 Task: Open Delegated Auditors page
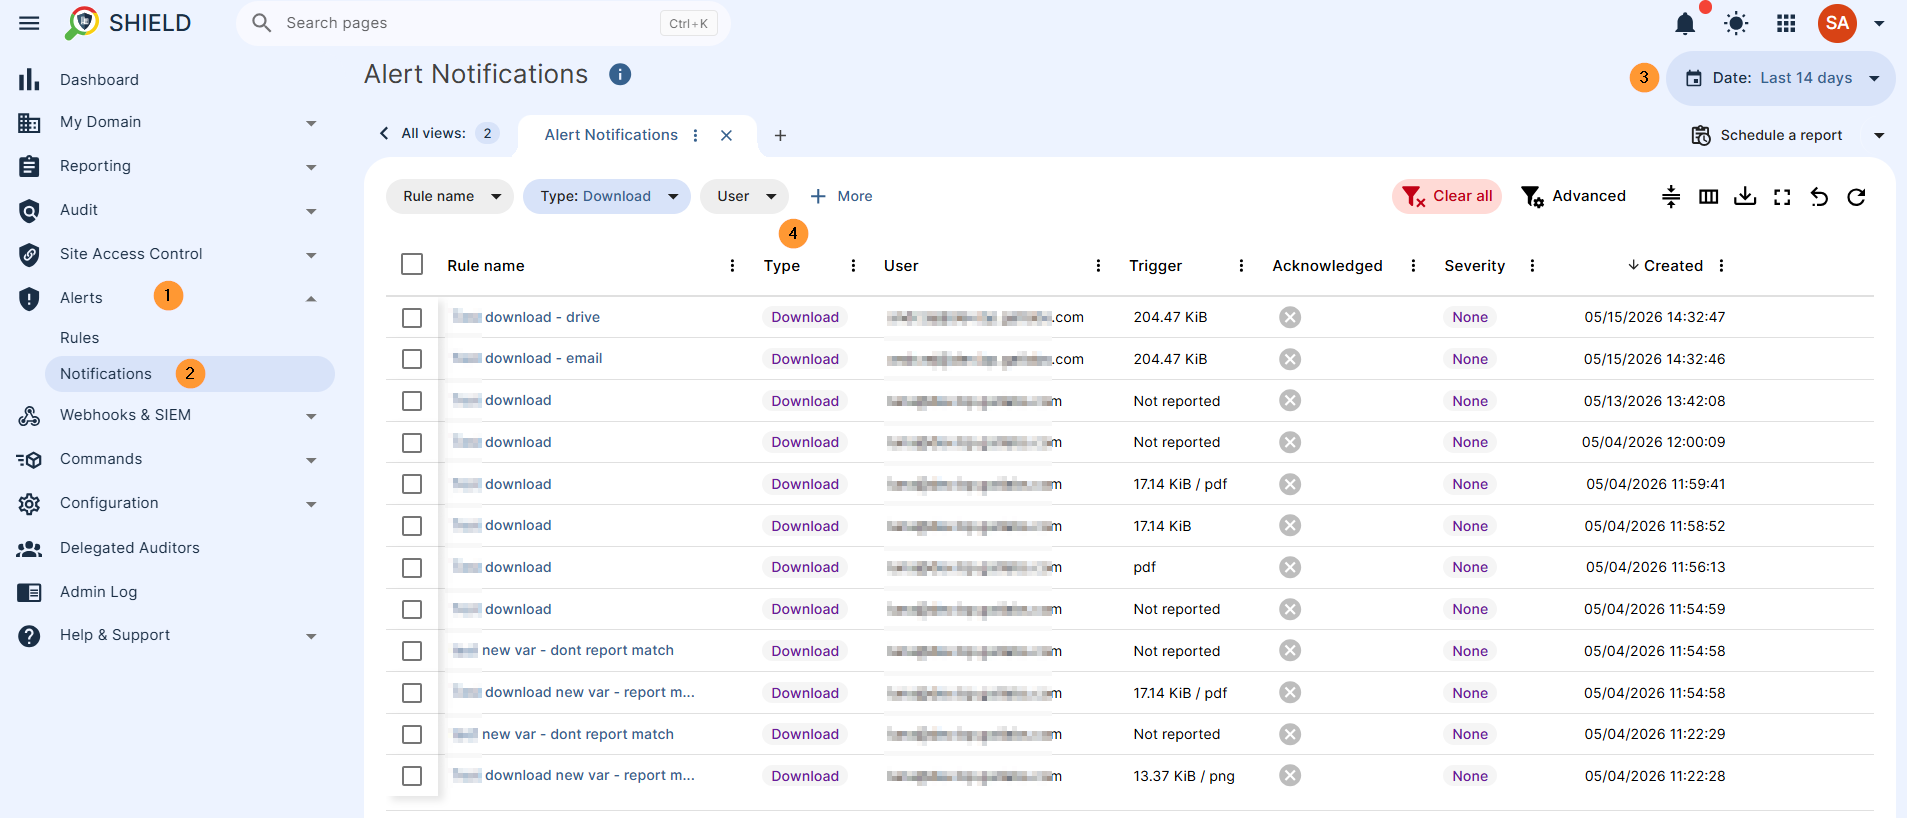tap(130, 548)
